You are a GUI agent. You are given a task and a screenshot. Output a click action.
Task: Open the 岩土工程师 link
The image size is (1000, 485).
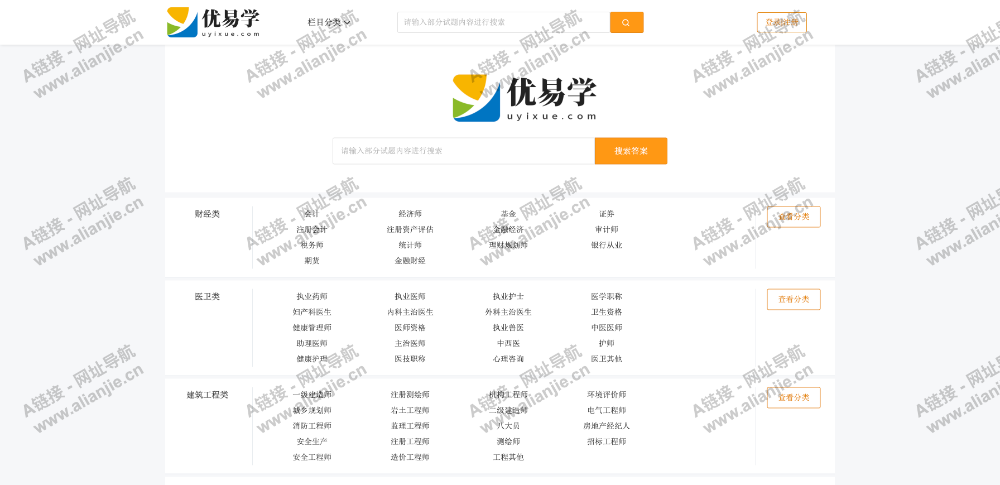point(410,410)
